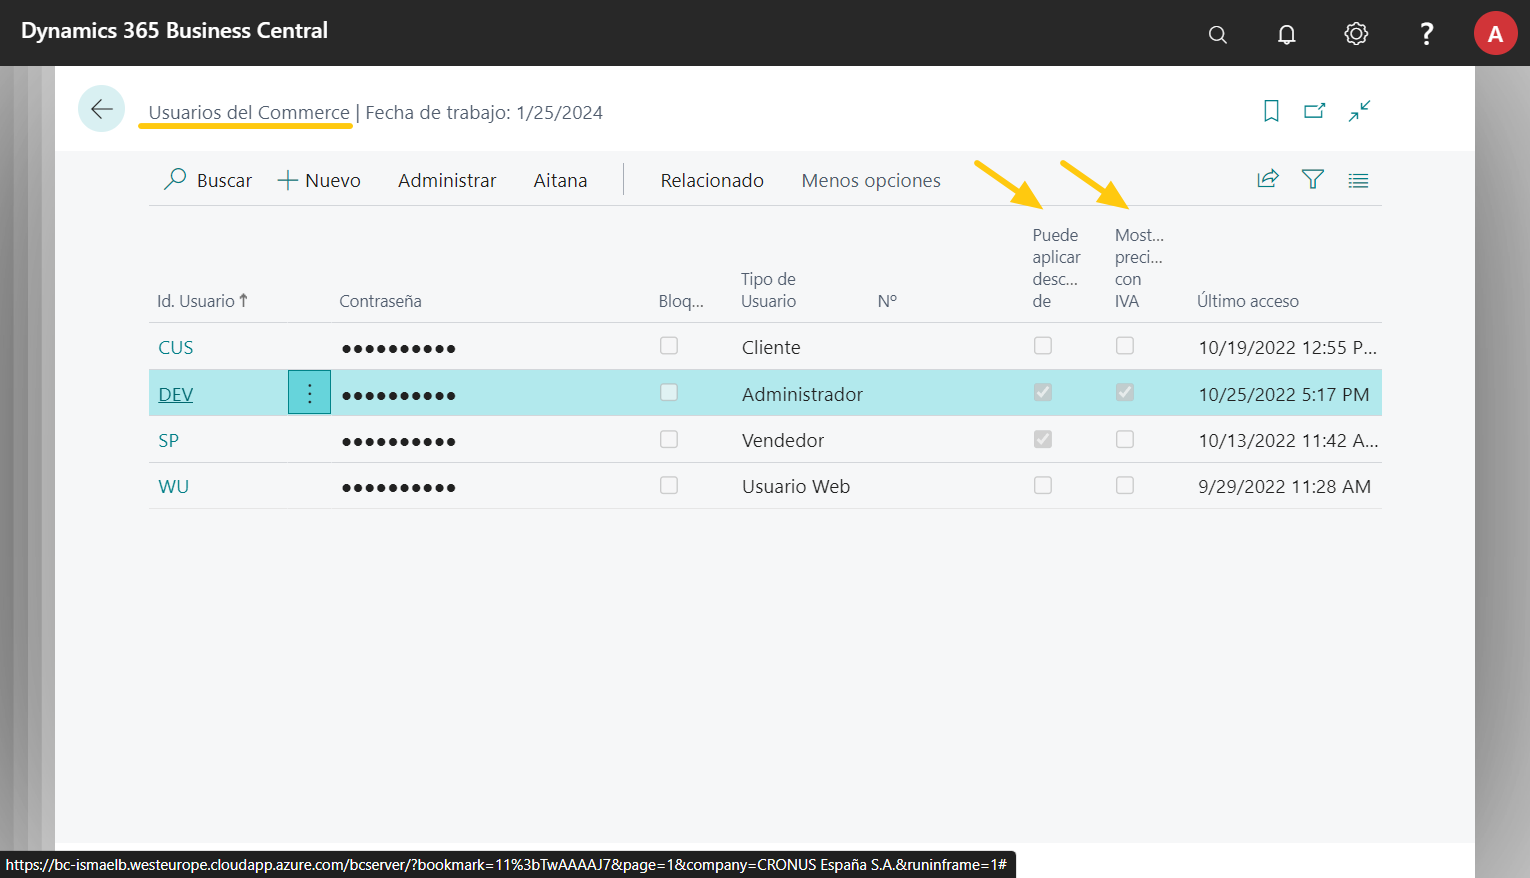Click the Usuarios del Commerce title

pos(249,112)
